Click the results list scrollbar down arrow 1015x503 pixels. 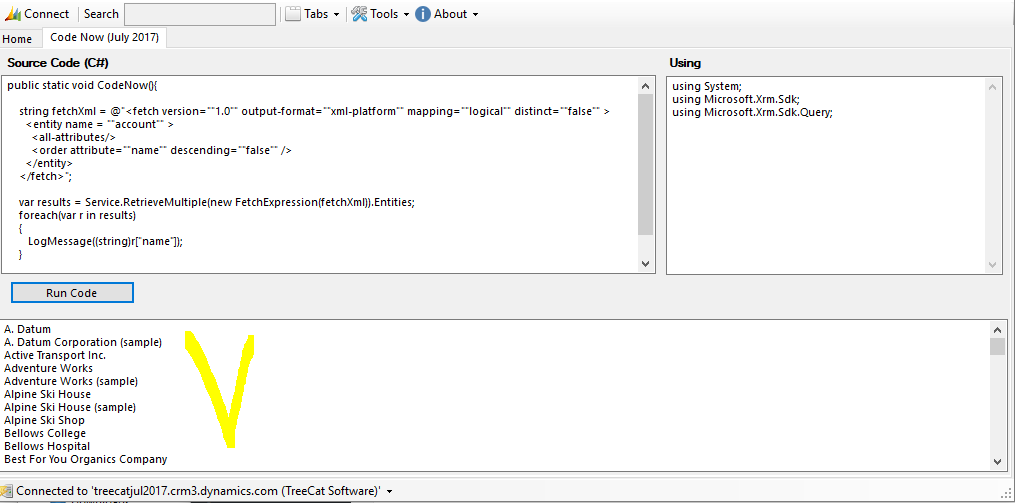pos(997,461)
